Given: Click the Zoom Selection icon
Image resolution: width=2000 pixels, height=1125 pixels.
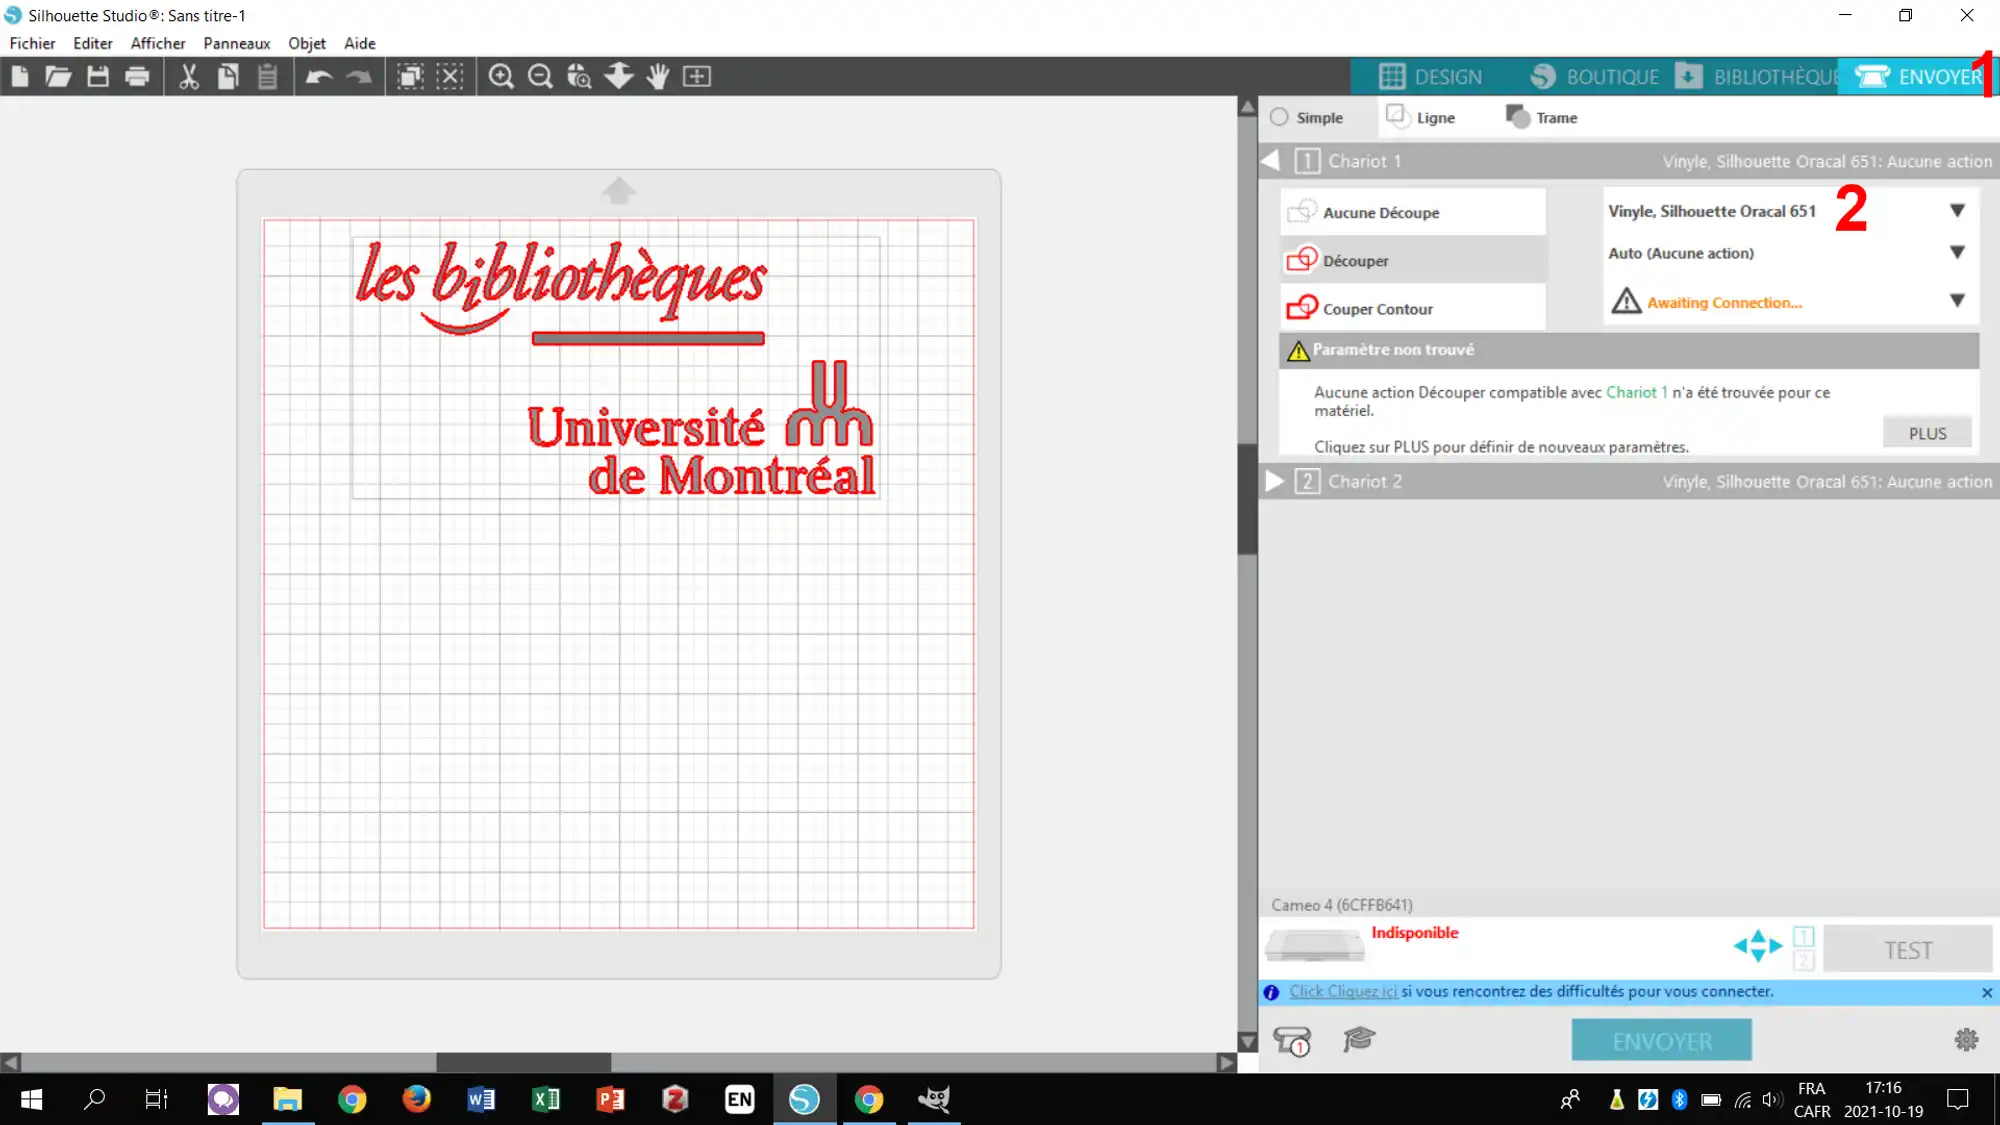Looking at the screenshot, I should [x=579, y=76].
